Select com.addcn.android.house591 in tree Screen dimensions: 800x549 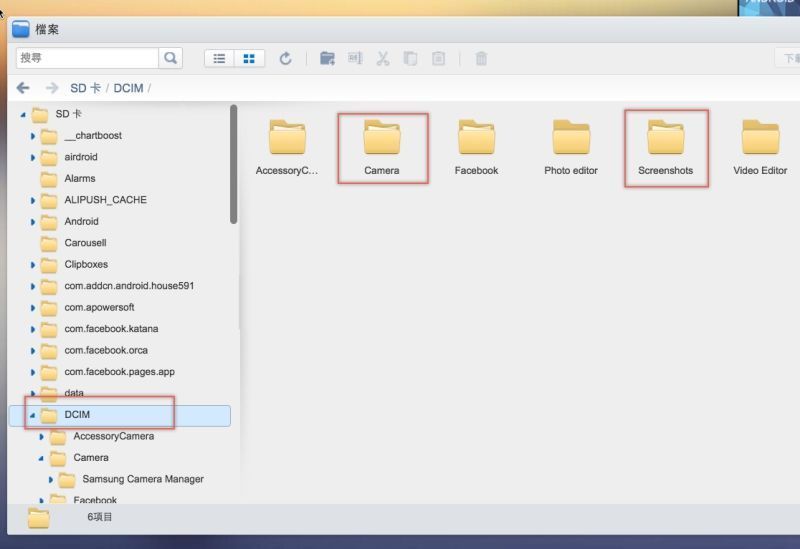click(x=129, y=286)
